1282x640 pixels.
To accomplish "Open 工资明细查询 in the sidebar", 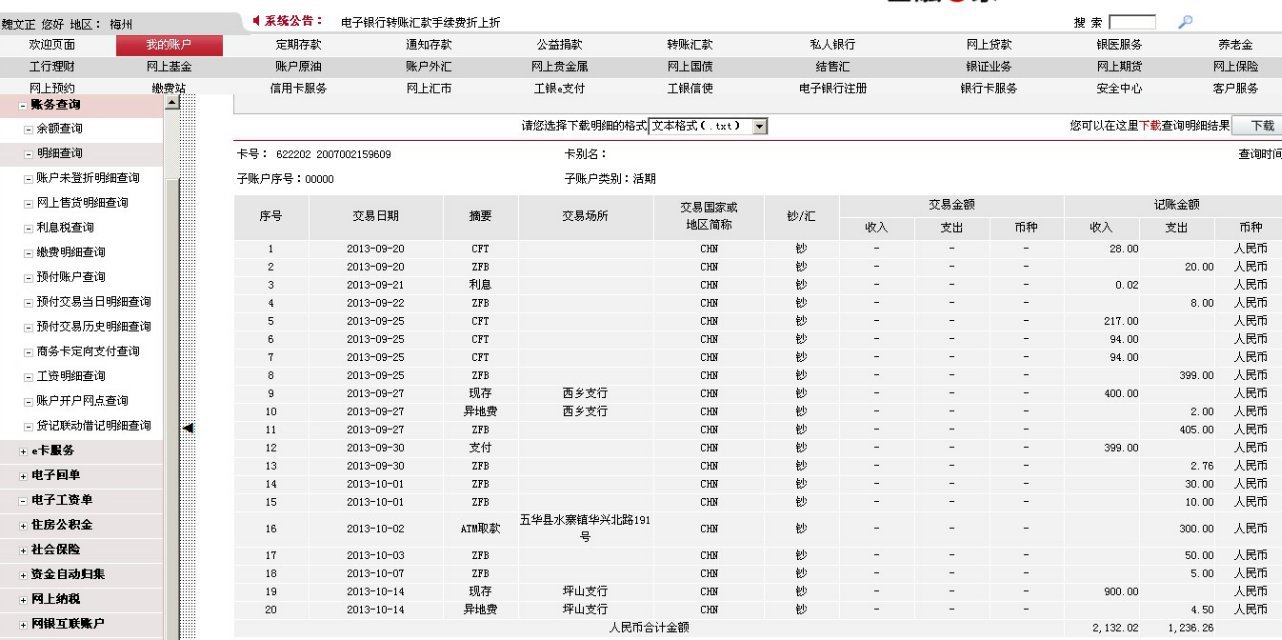I will (70, 376).
